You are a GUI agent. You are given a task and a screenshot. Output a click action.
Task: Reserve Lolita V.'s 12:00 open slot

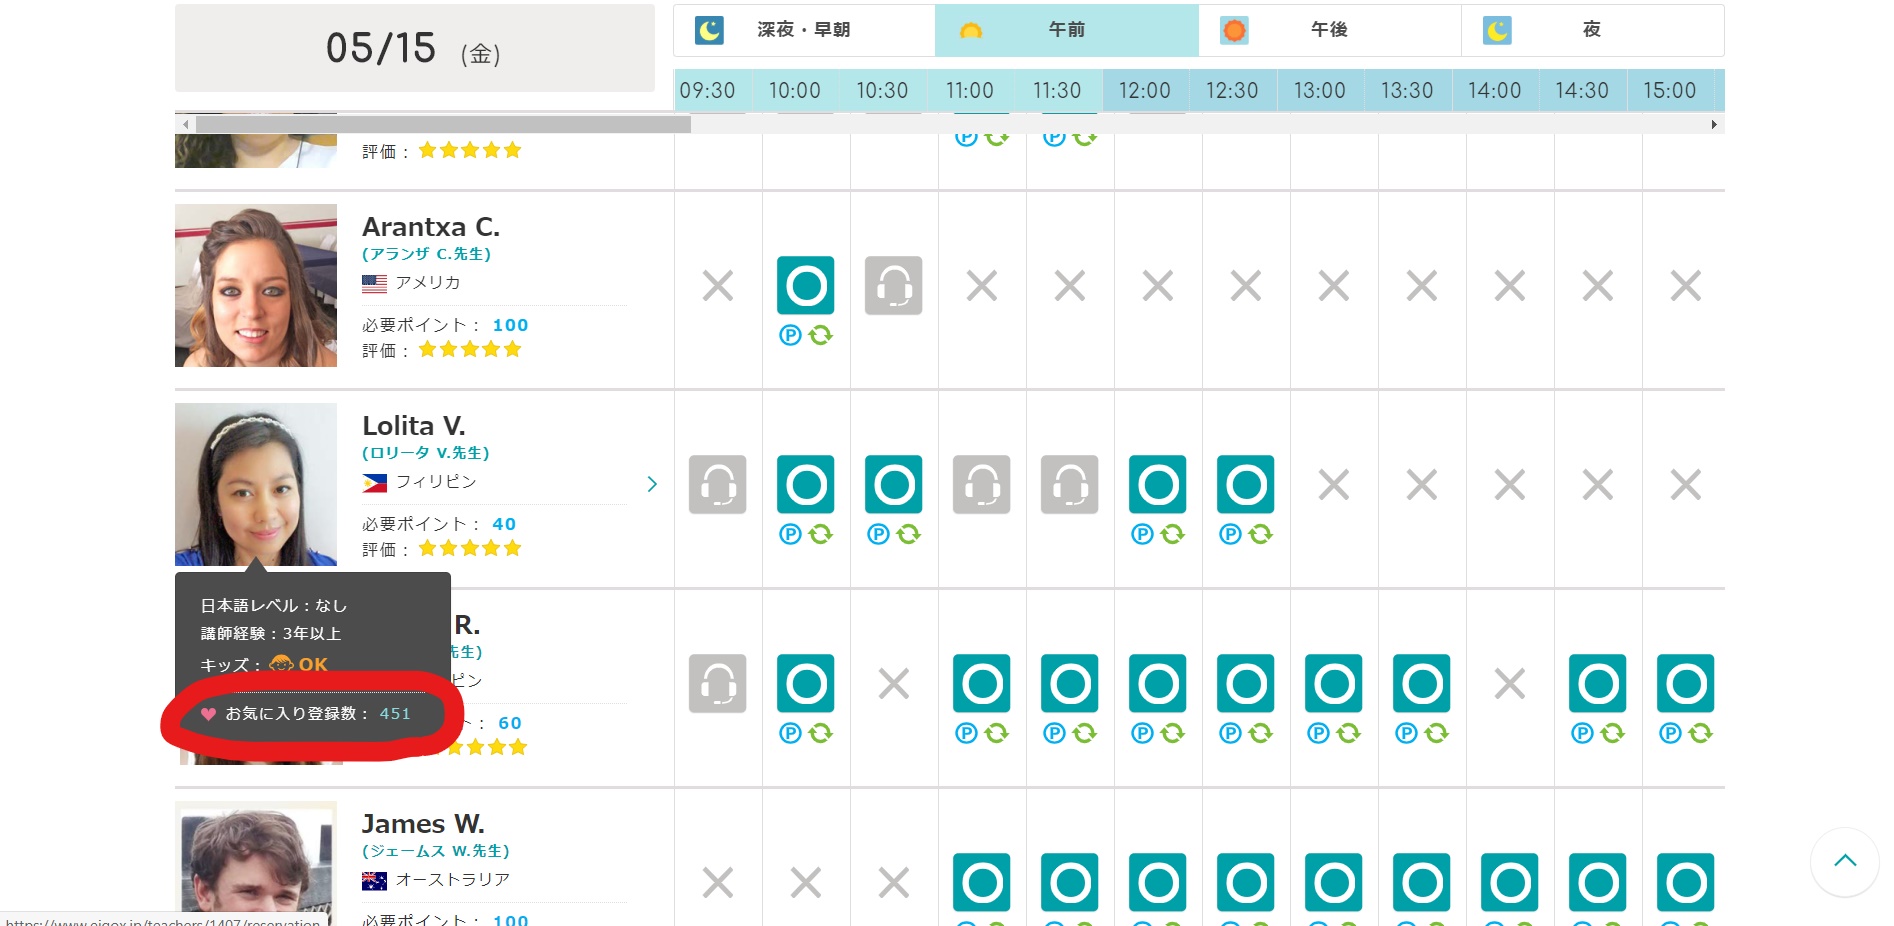point(1157,485)
